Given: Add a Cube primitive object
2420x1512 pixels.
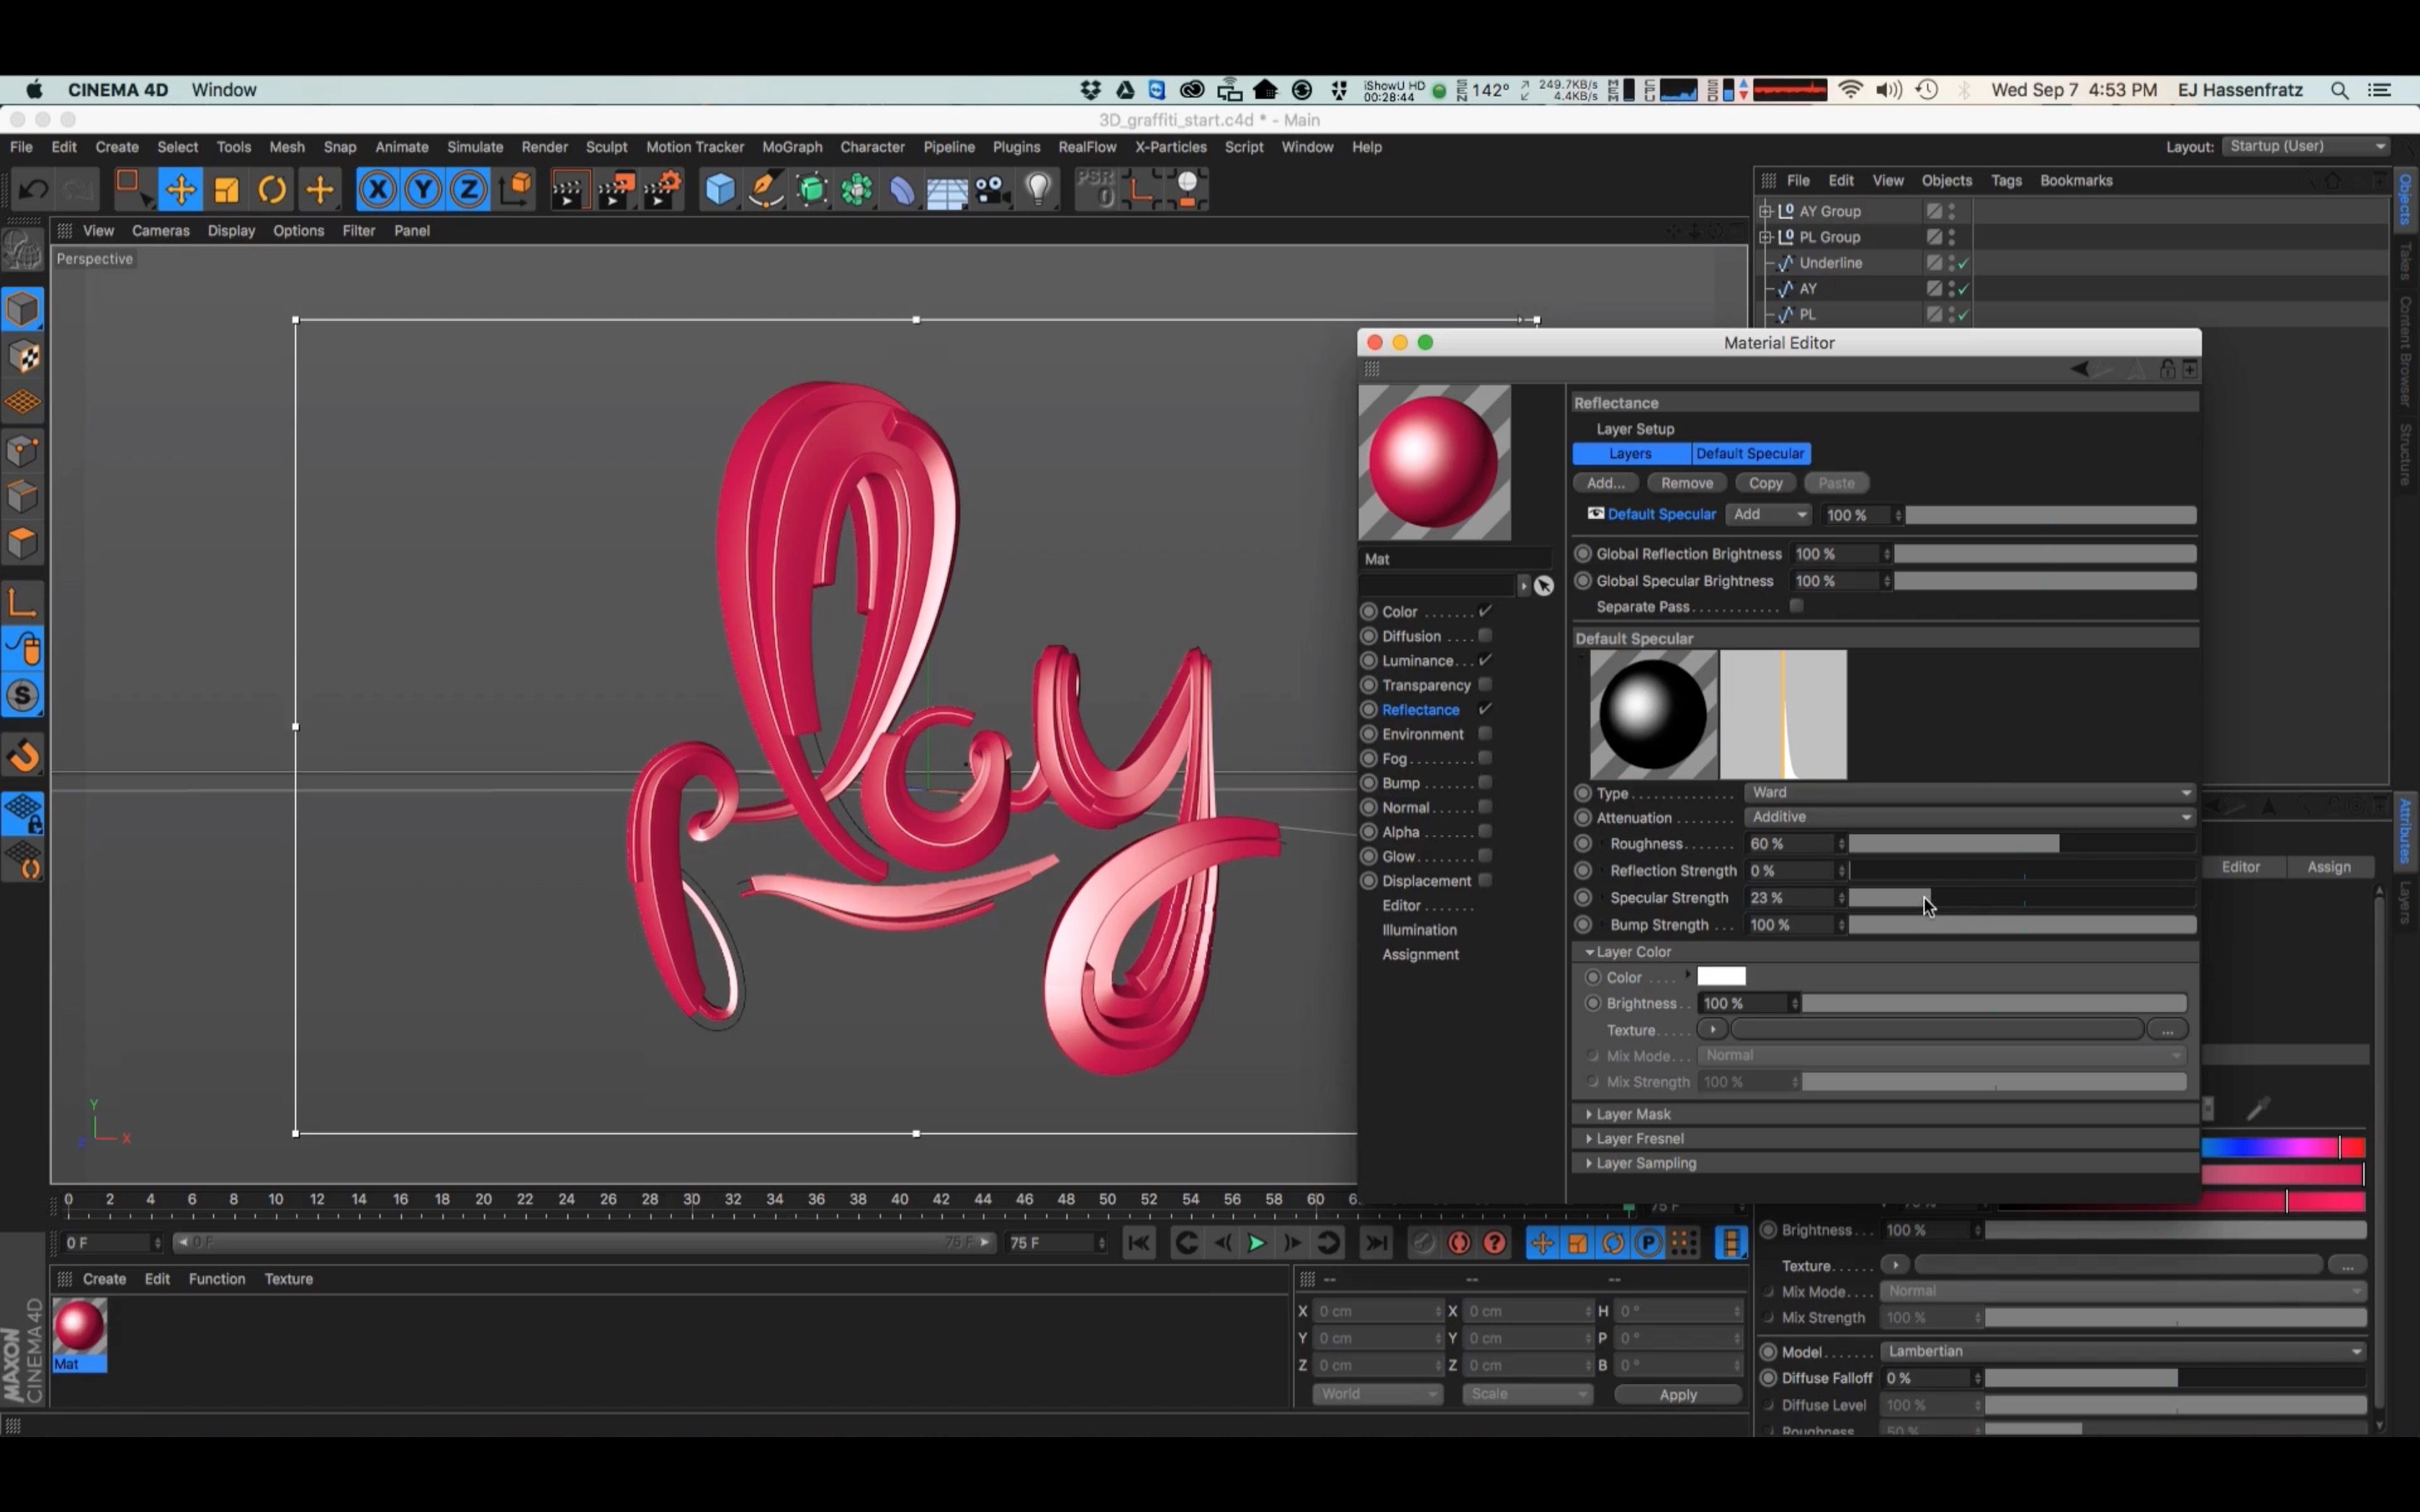Looking at the screenshot, I should [718, 189].
